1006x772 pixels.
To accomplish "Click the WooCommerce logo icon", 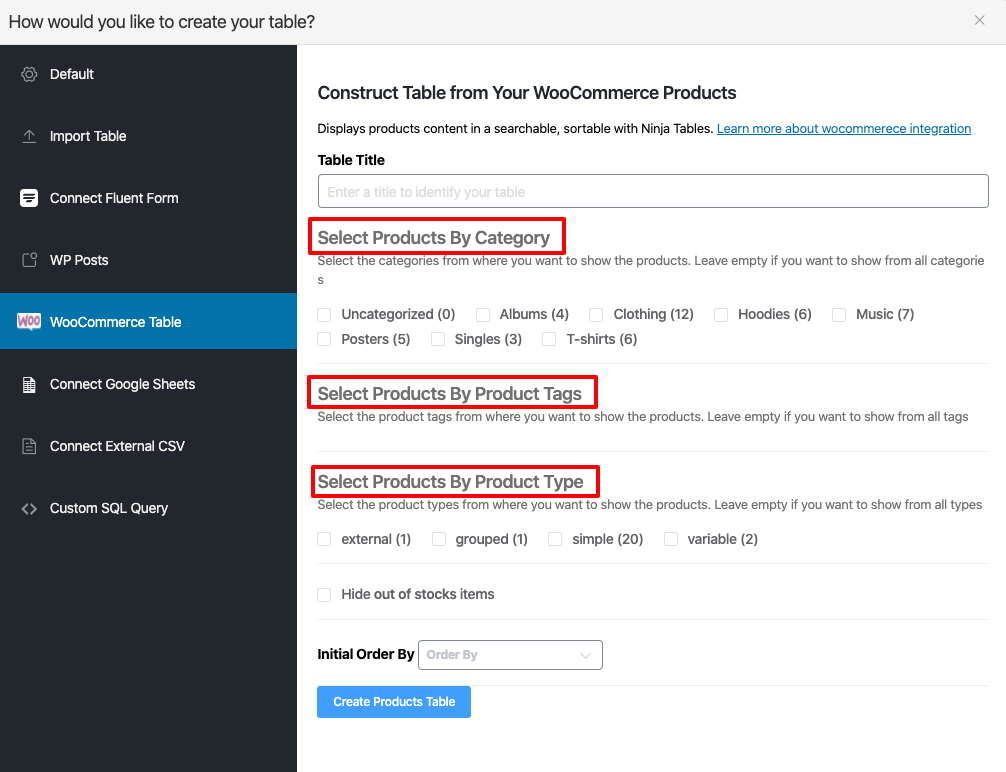I will (x=29, y=322).
